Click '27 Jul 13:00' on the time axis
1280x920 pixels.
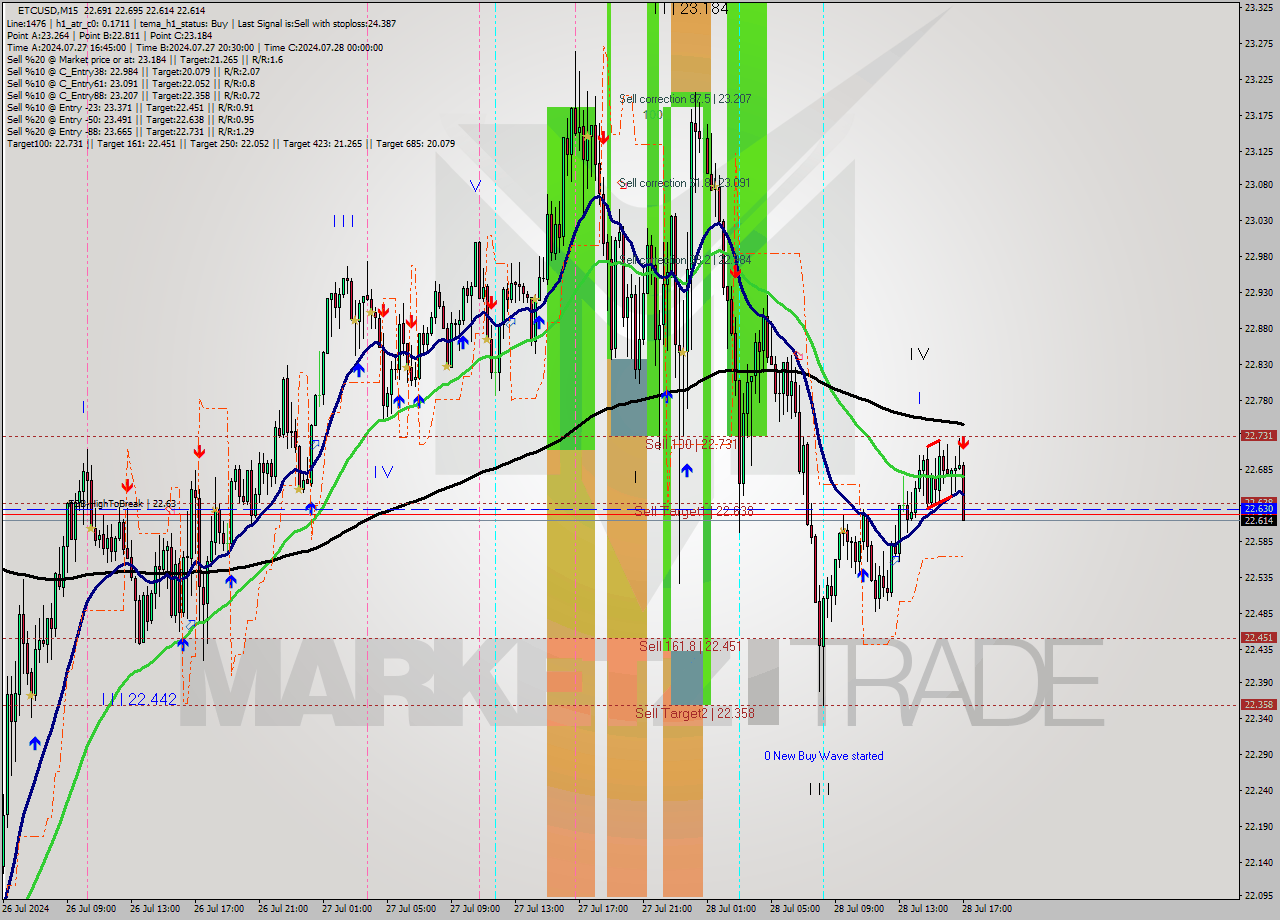[539, 910]
